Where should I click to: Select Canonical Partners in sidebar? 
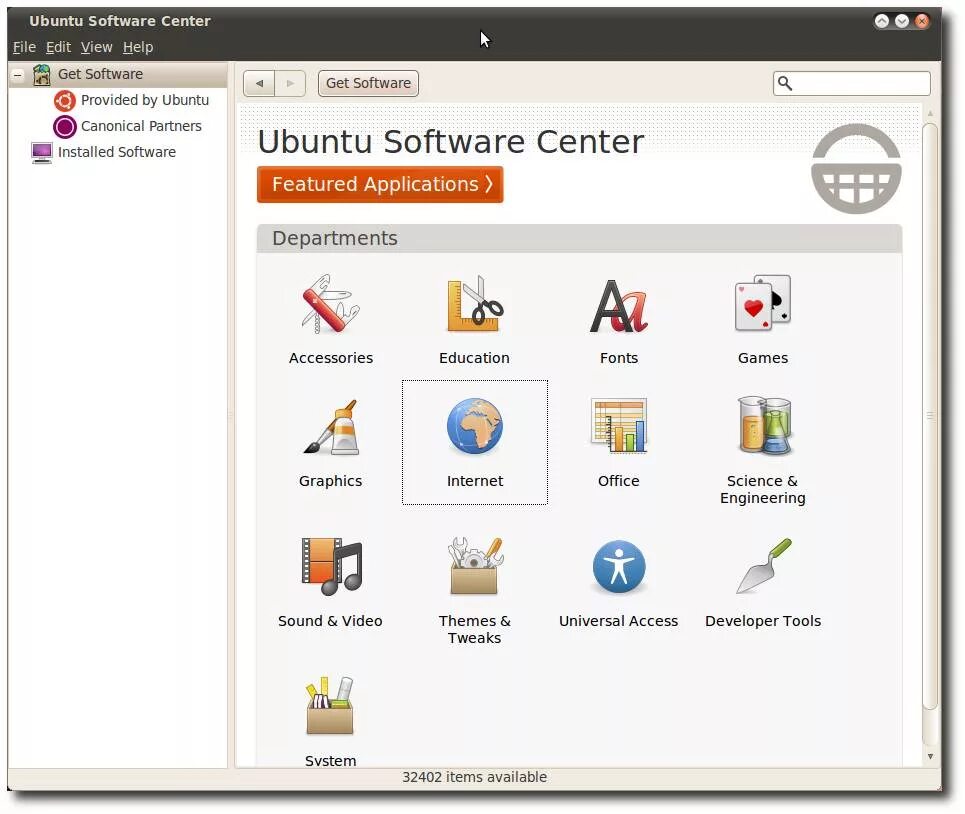(x=141, y=126)
